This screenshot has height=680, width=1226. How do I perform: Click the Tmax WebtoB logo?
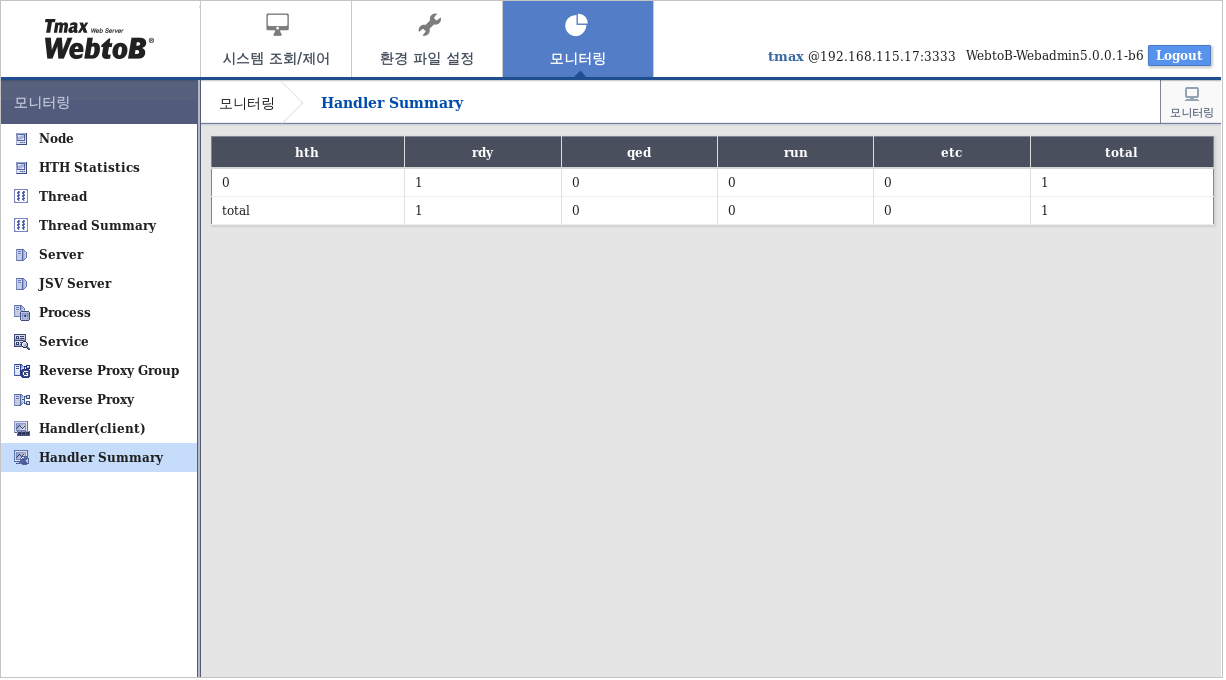click(x=99, y=39)
